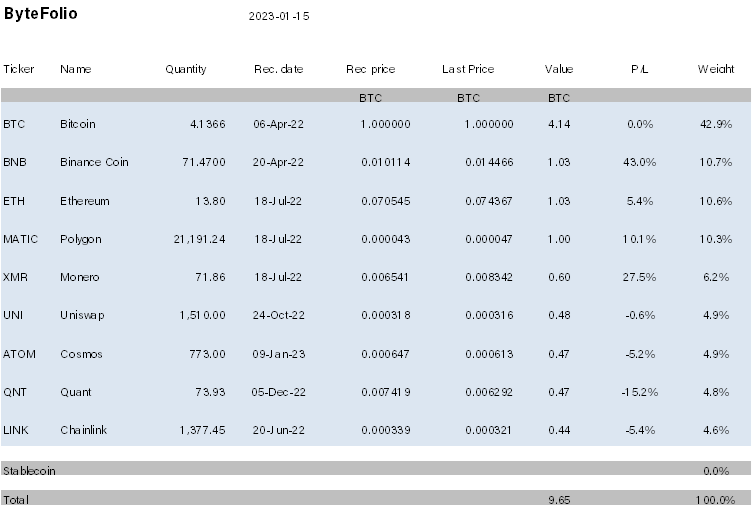Select the report date 2023-01-15
Screen dimensions: 752x506
pos(279,16)
